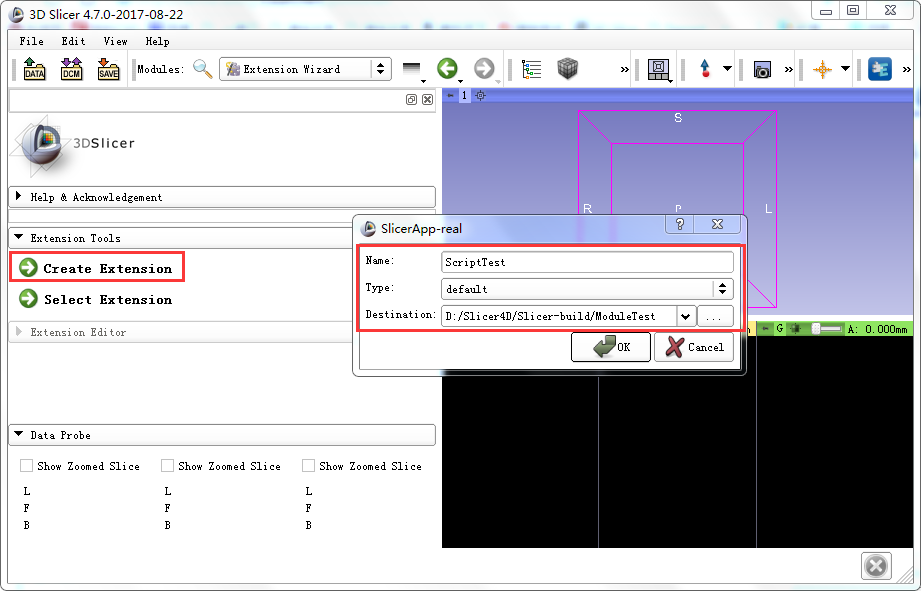Screen dimensions: 921x591
Task: Open the File menu
Action: (31, 41)
